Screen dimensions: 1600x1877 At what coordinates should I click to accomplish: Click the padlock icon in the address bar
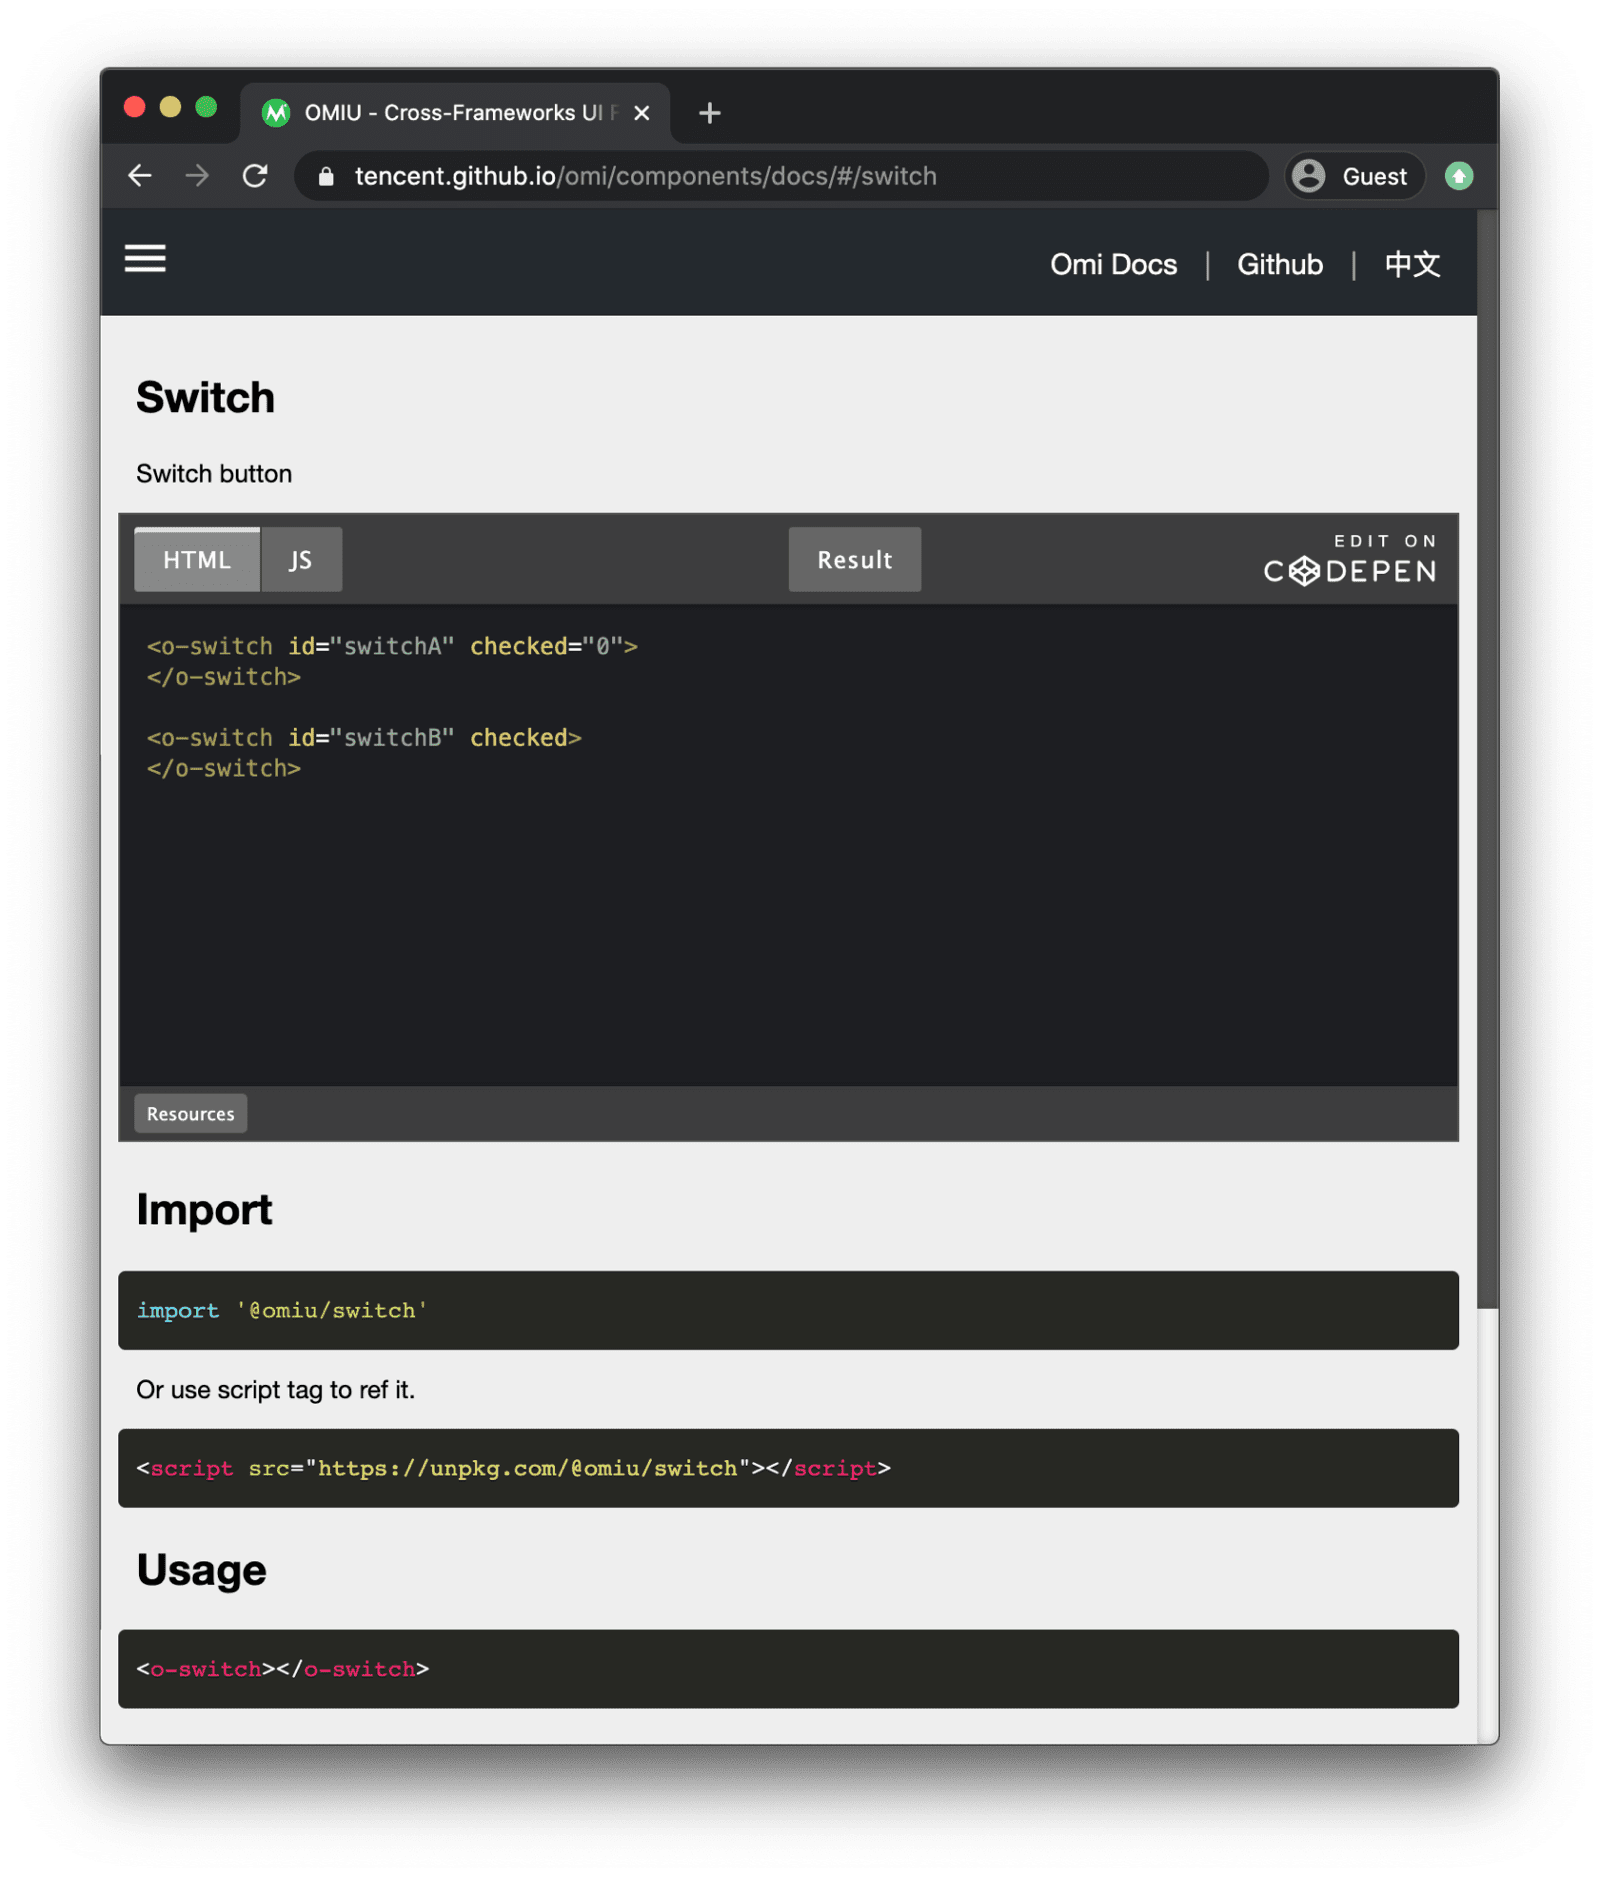326,176
